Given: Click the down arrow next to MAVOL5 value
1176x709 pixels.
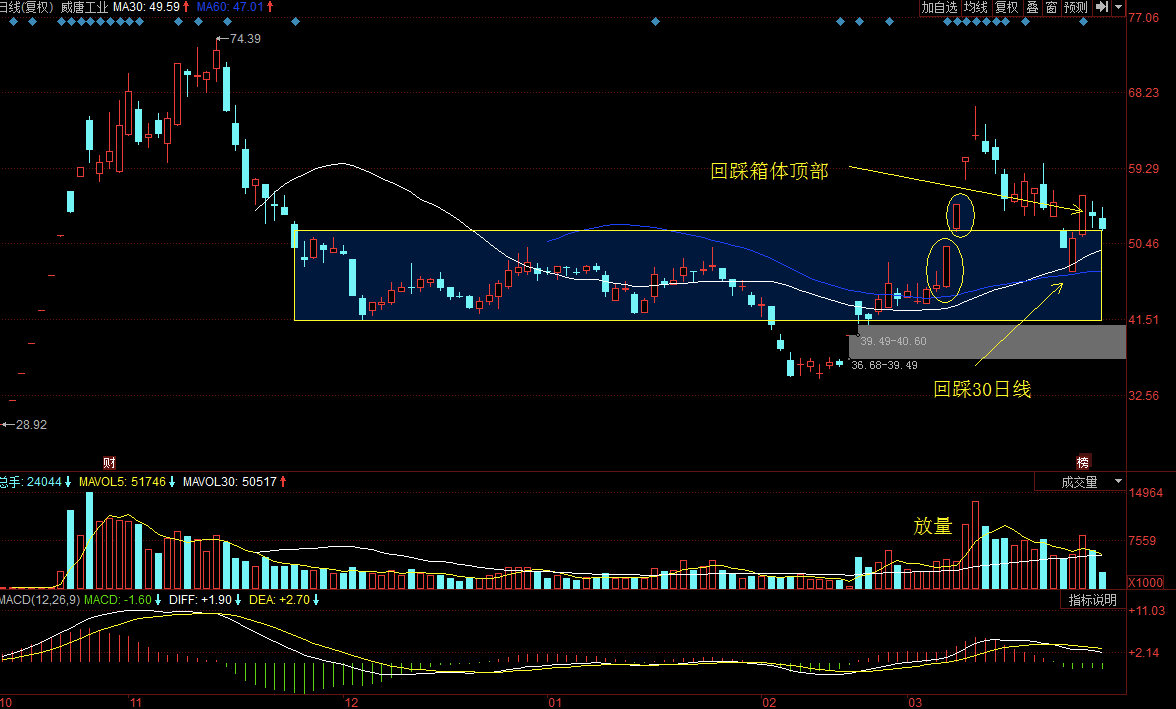Looking at the screenshot, I should tap(172, 482).
